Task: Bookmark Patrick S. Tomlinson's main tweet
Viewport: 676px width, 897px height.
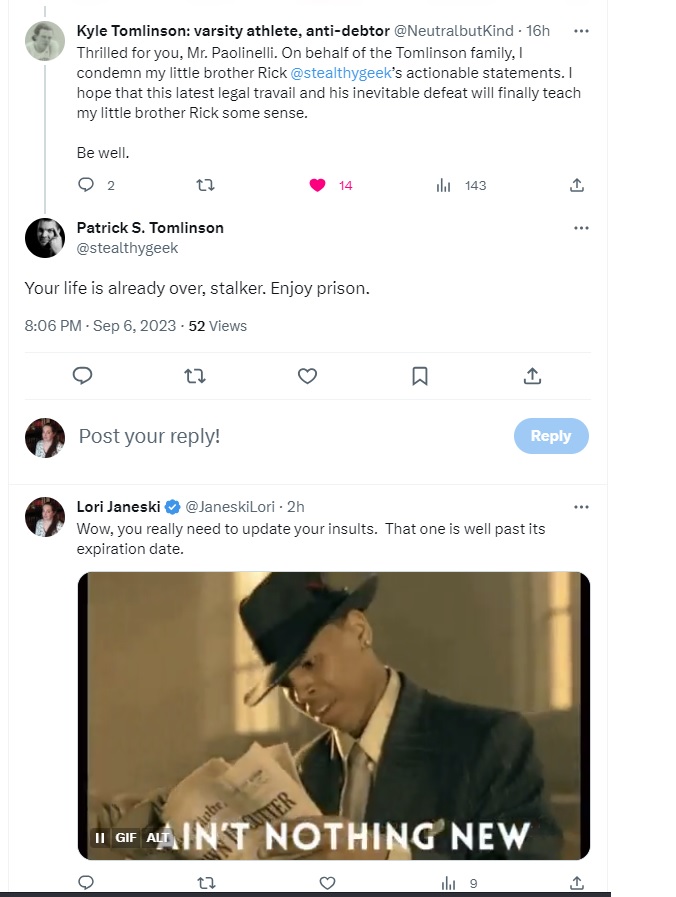Action: 420,376
